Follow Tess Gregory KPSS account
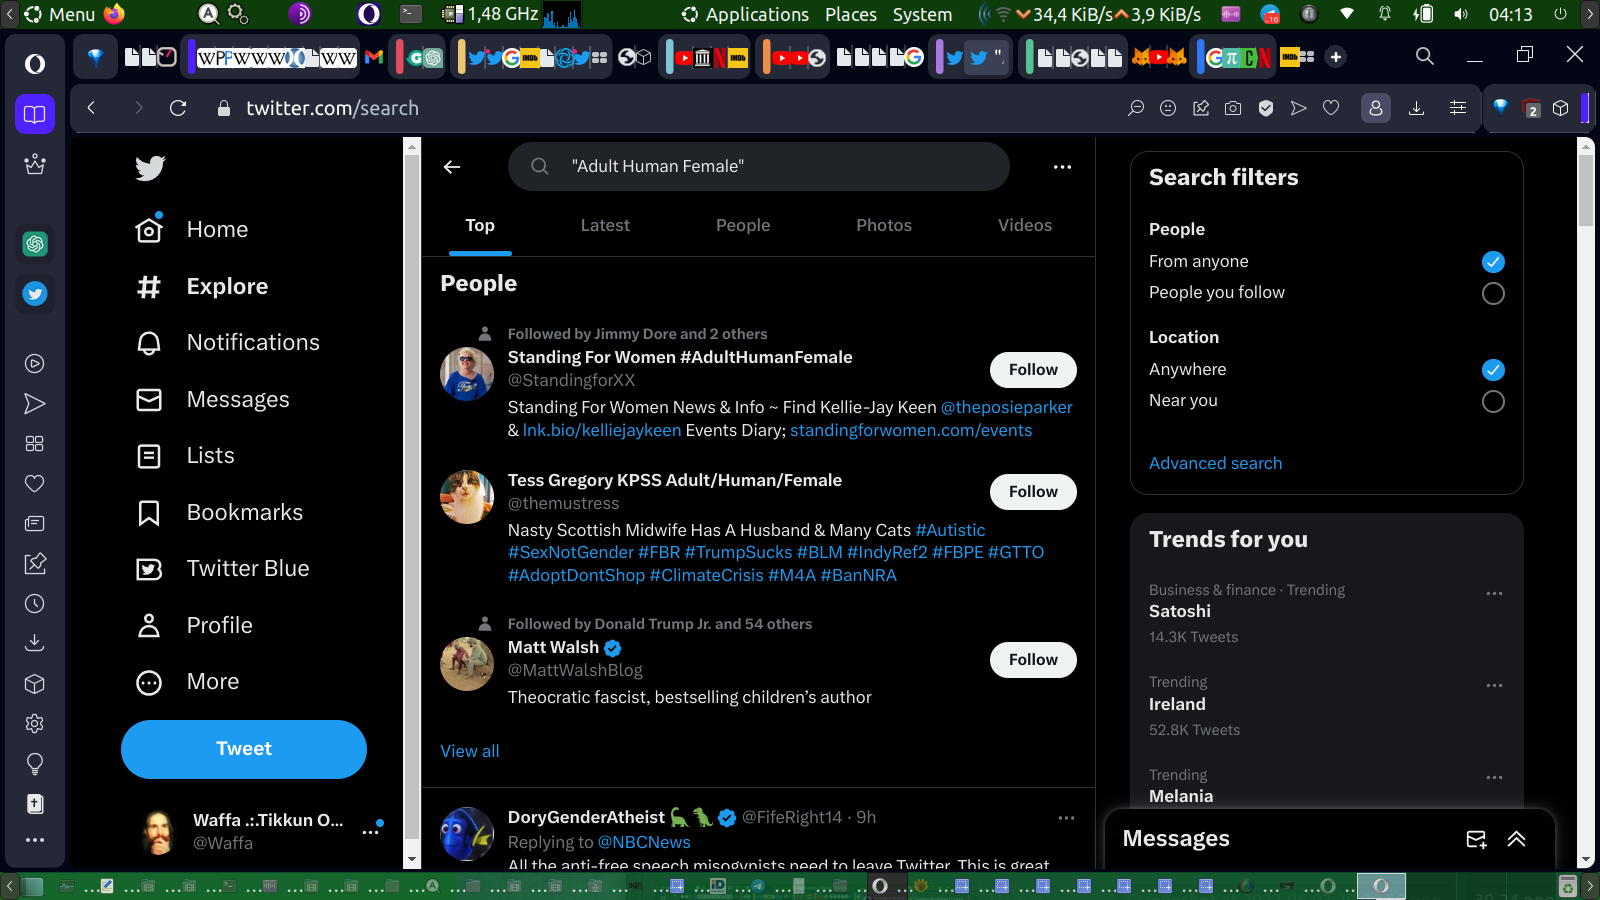Viewport: 1600px width, 900px height. (1033, 492)
